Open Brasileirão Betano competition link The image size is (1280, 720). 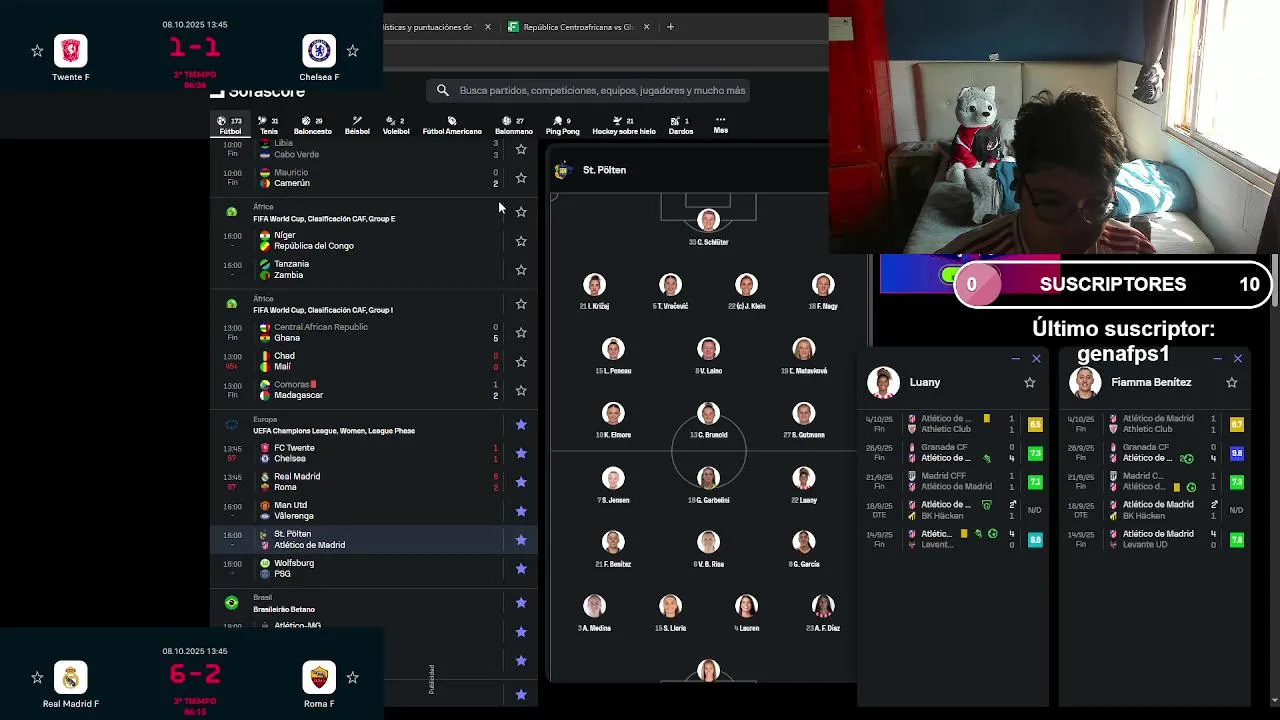[x=284, y=609]
